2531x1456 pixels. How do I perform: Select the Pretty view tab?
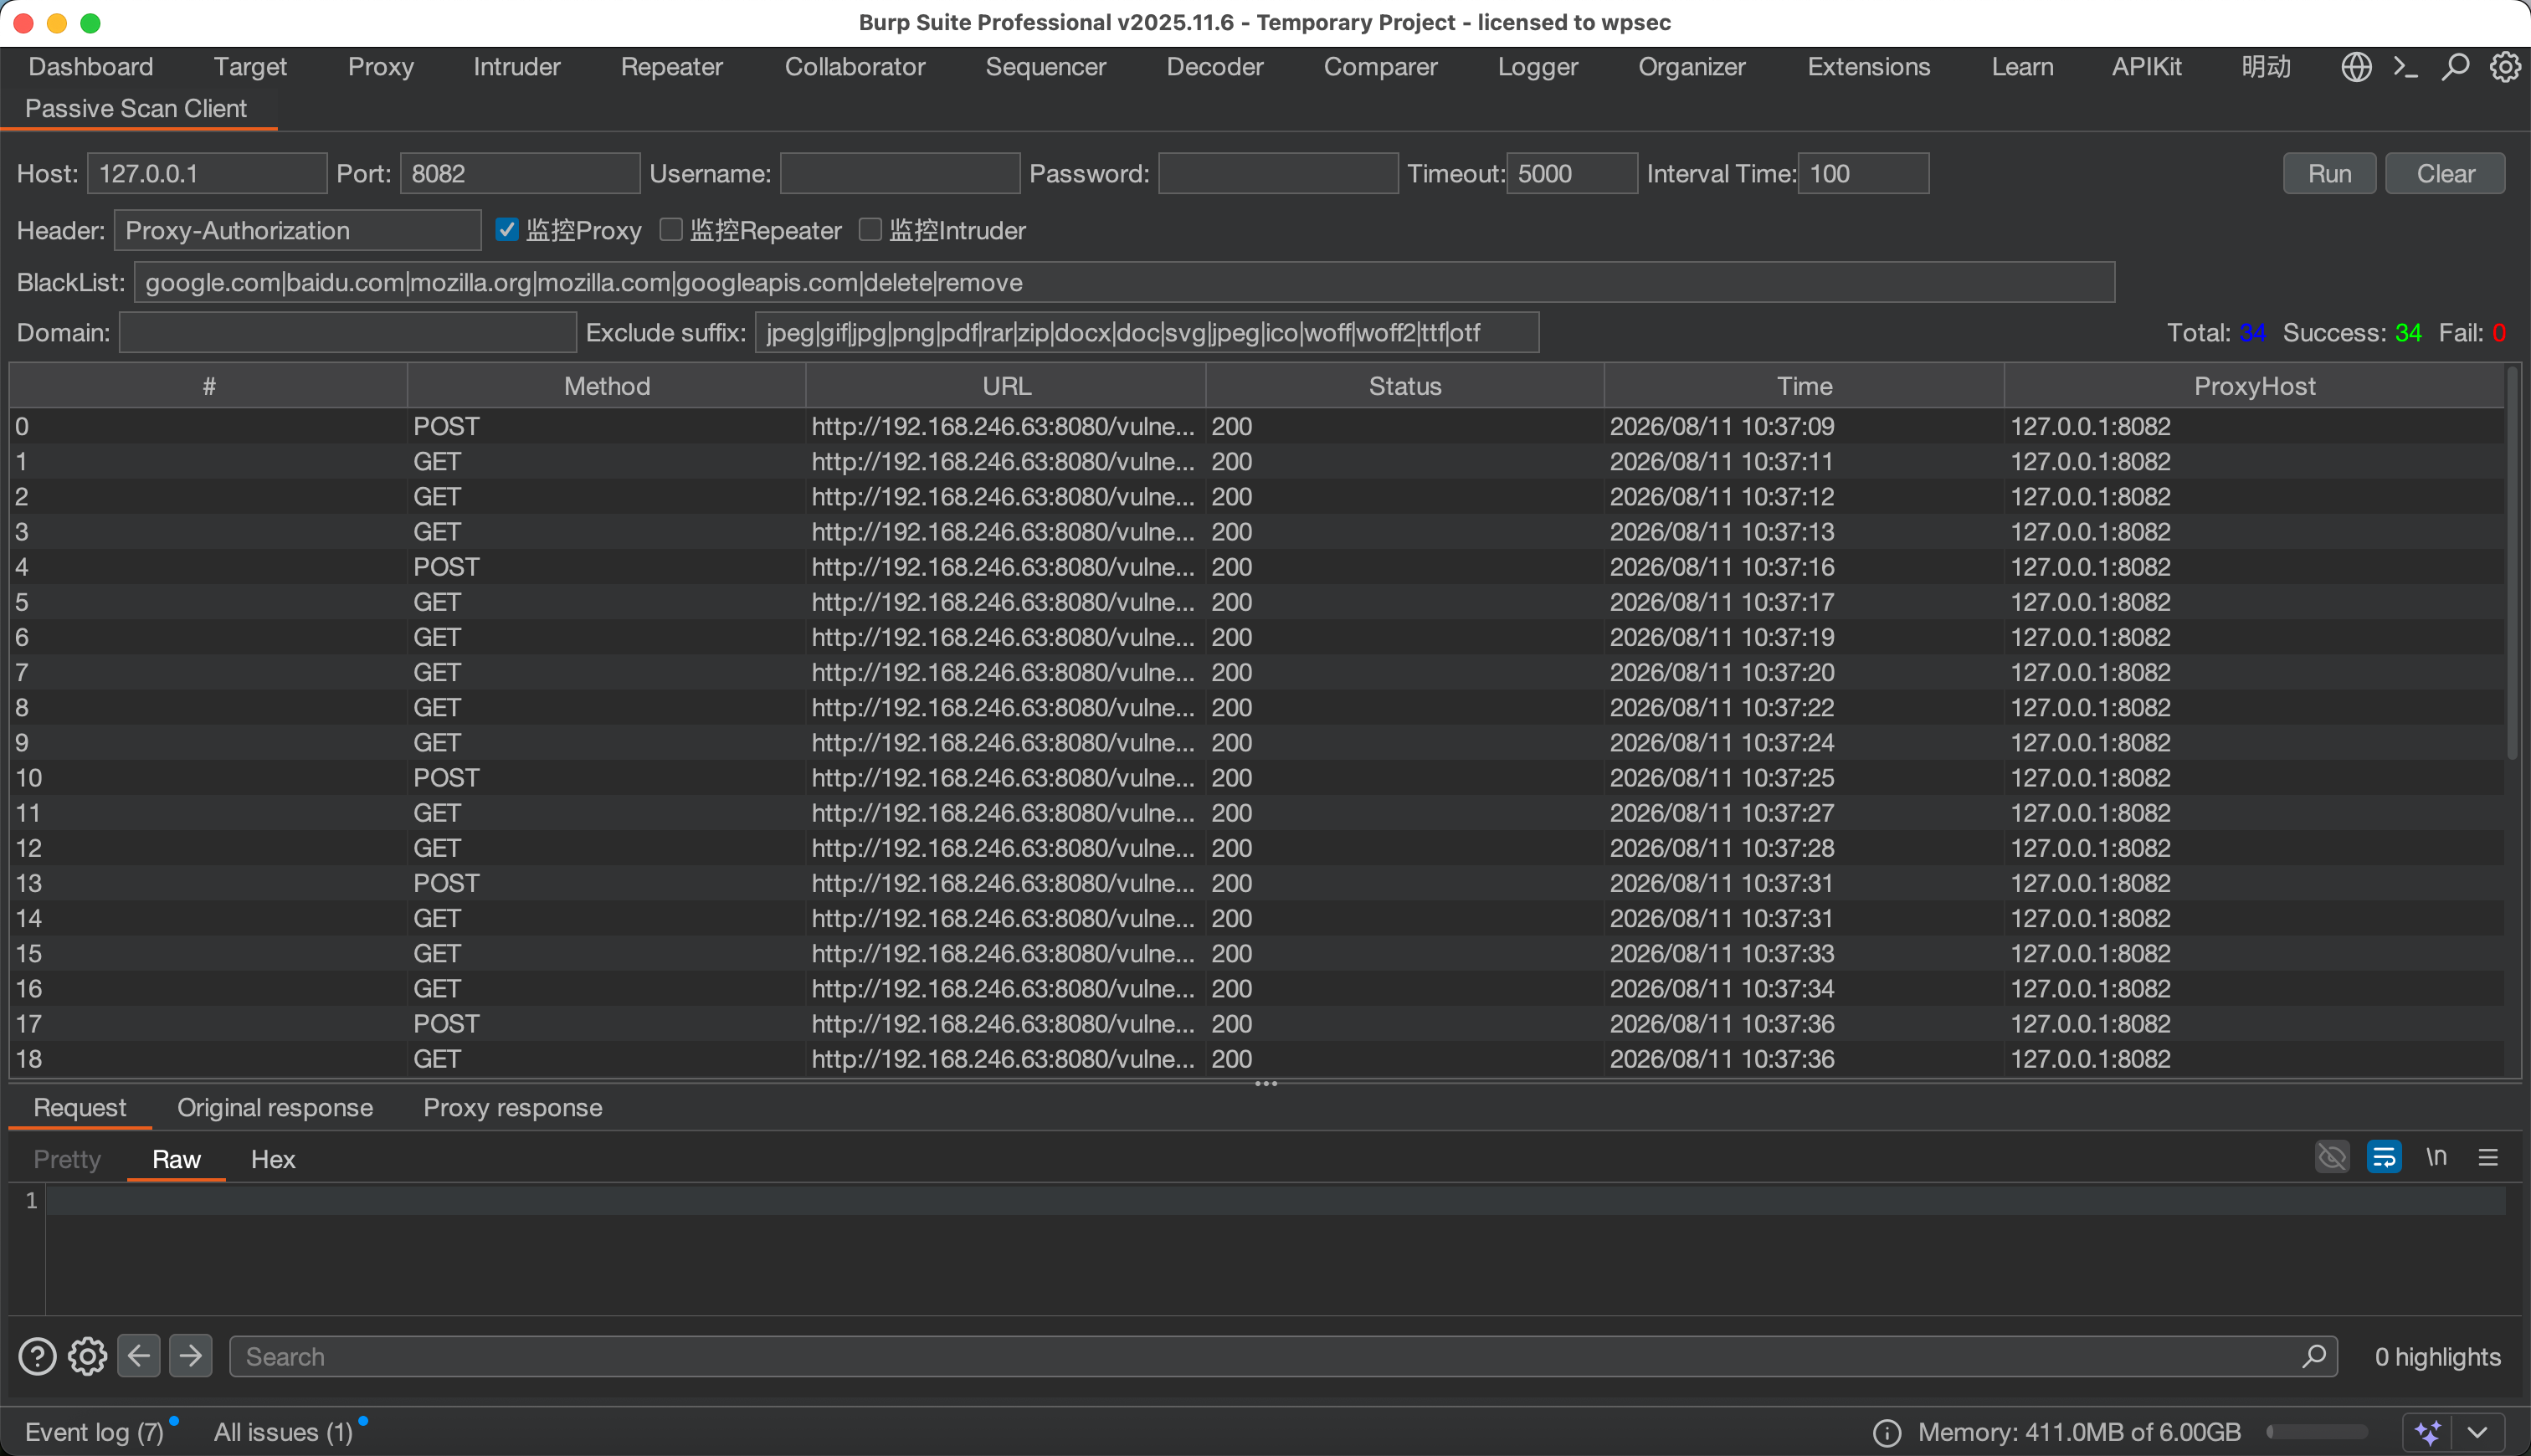coord(67,1159)
